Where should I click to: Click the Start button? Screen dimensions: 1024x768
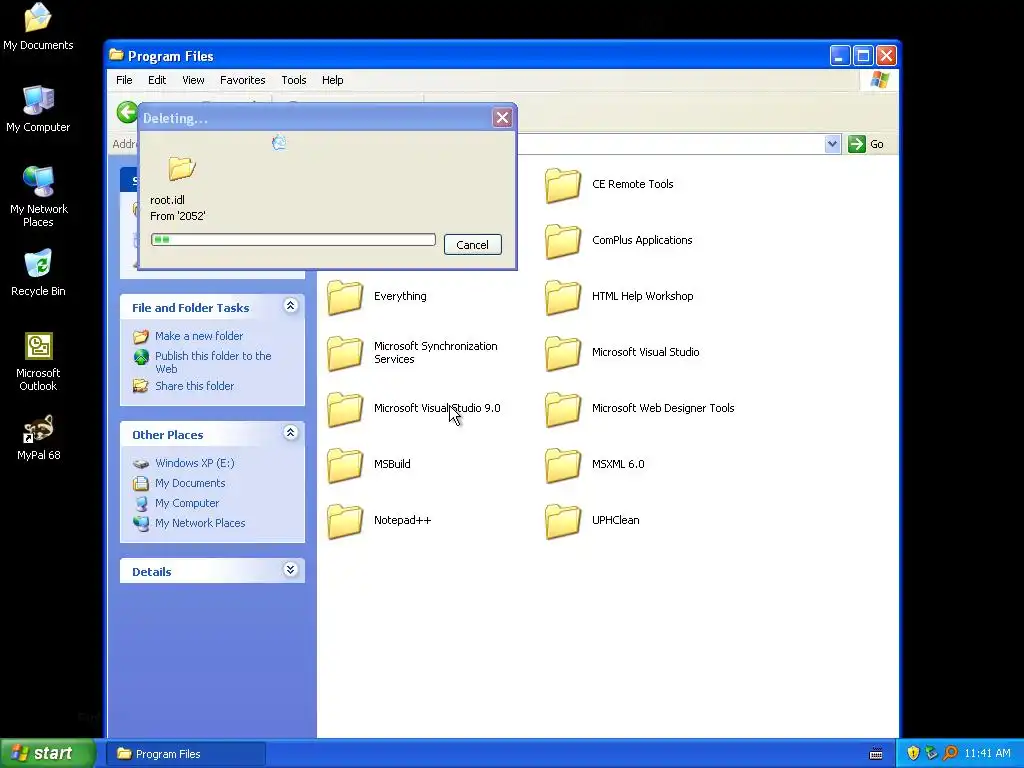pos(48,753)
